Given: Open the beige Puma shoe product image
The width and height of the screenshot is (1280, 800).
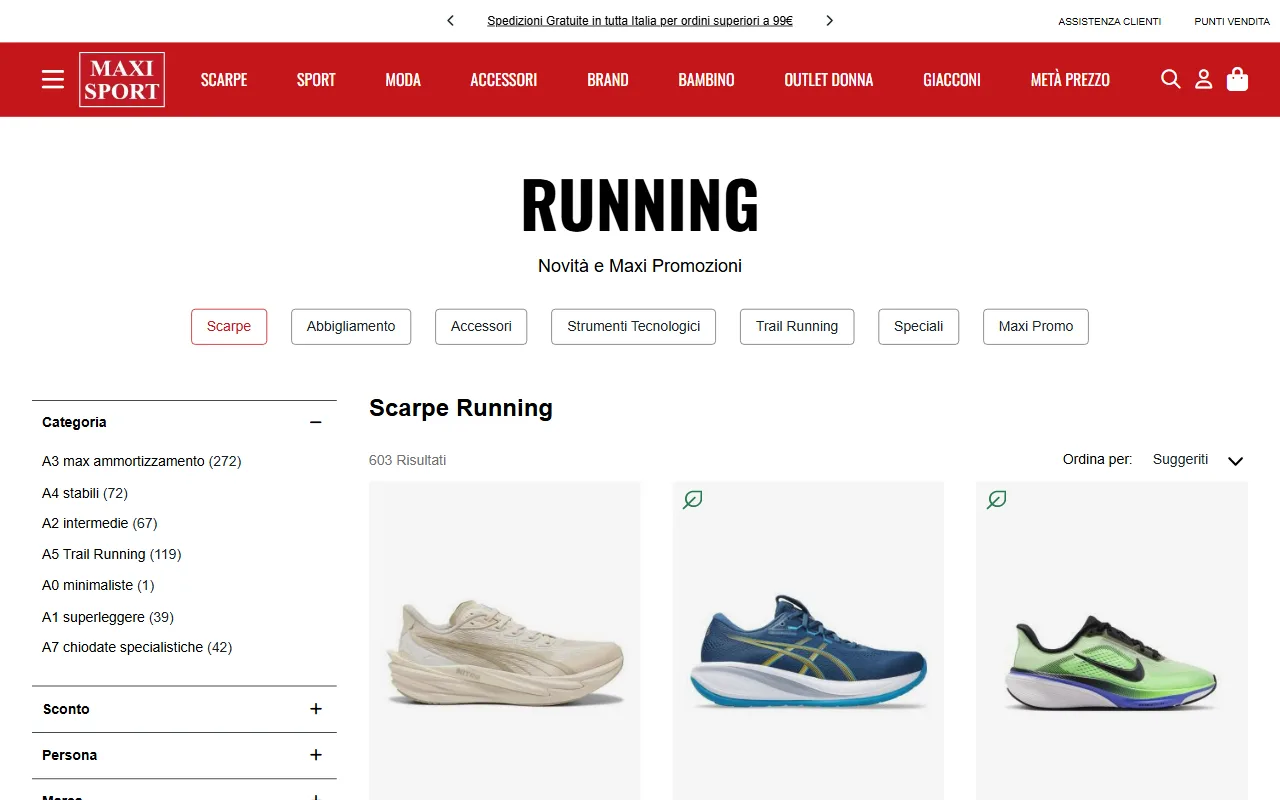Looking at the screenshot, I should (505, 641).
